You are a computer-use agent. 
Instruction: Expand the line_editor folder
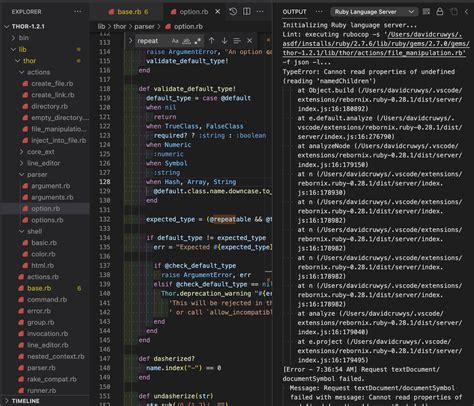[x=44, y=163]
